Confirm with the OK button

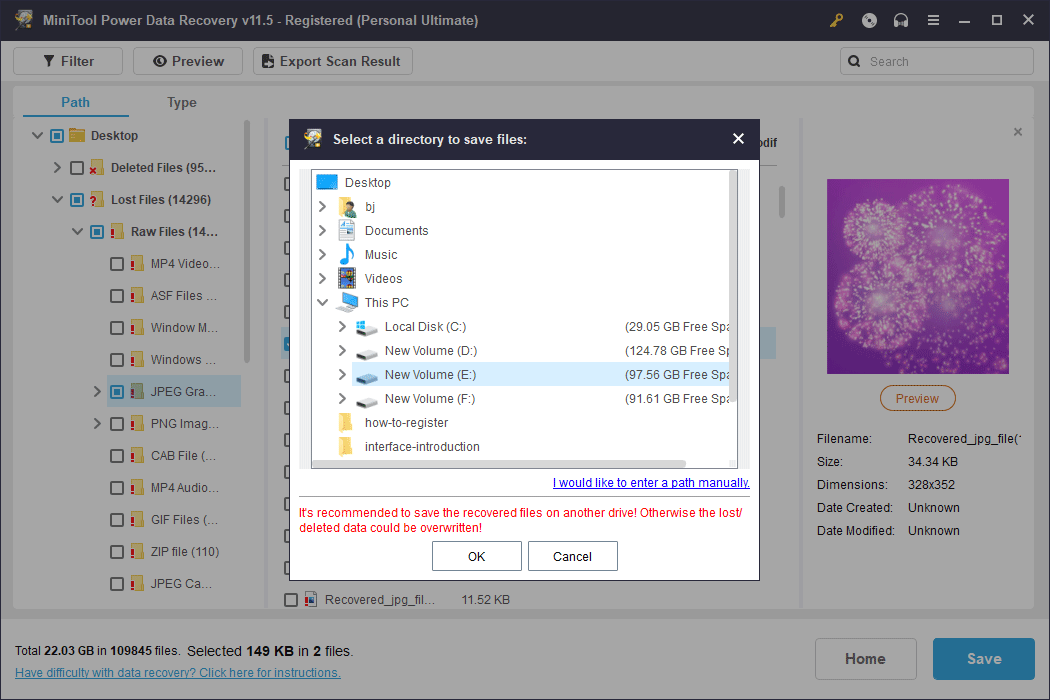tap(477, 556)
